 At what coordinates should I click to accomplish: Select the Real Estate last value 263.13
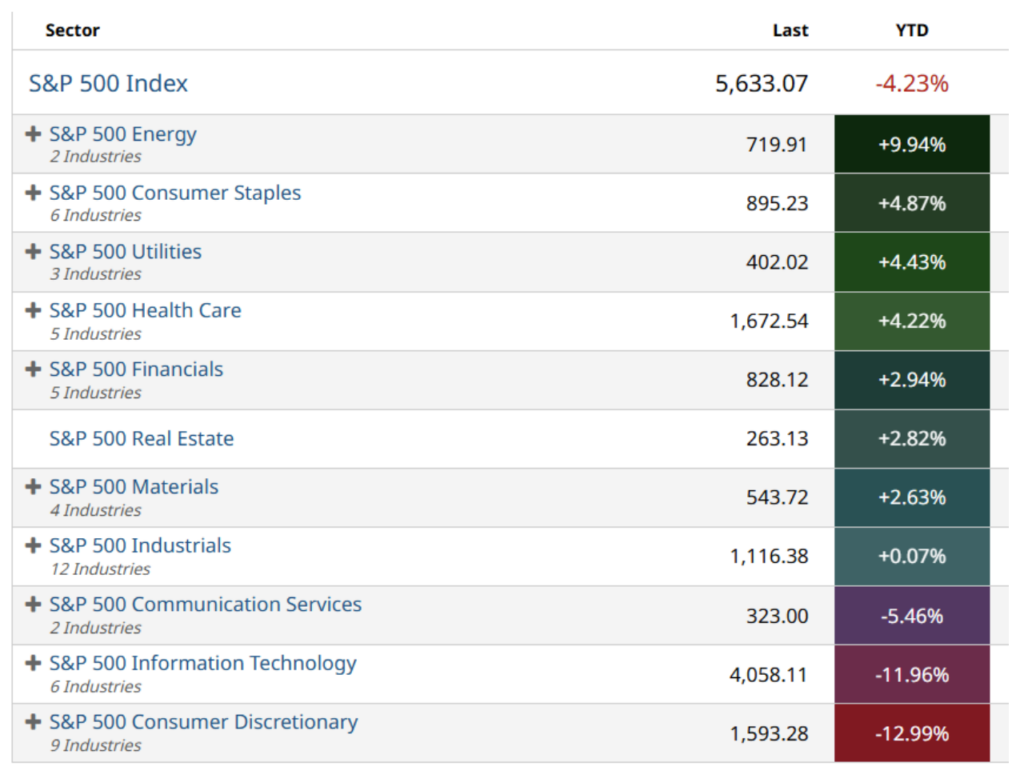[x=777, y=438]
